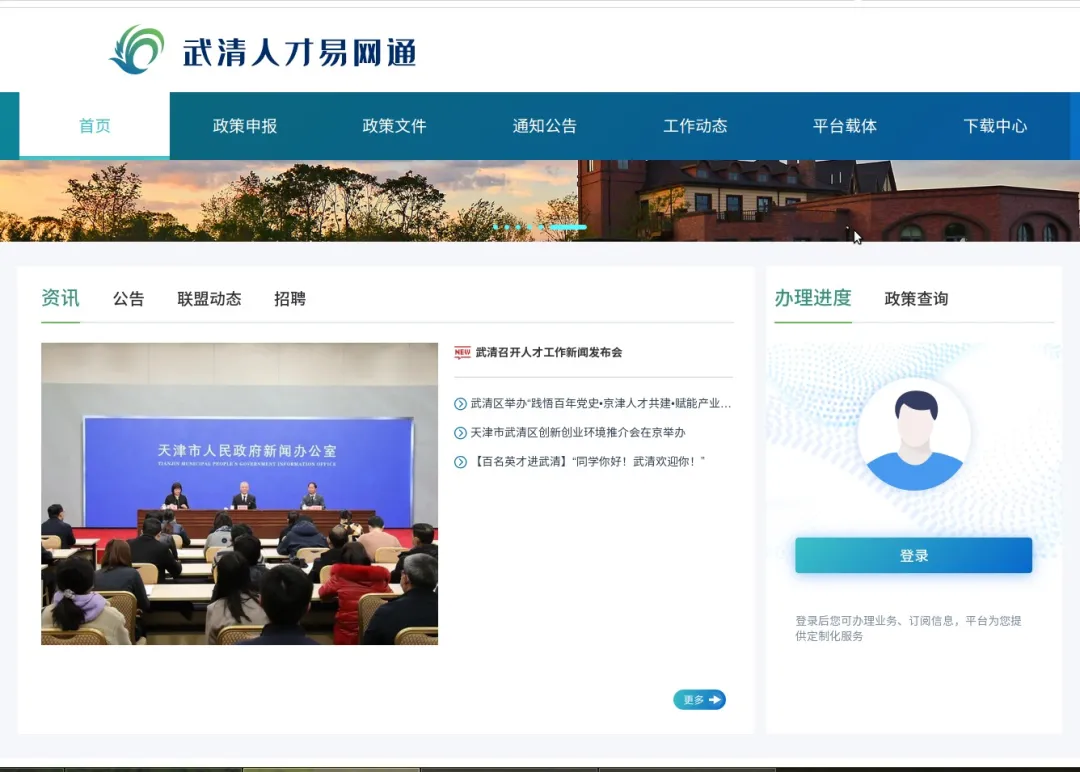This screenshot has width=1080, height=772.
Task: Open the press conference news photo
Action: [240, 494]
